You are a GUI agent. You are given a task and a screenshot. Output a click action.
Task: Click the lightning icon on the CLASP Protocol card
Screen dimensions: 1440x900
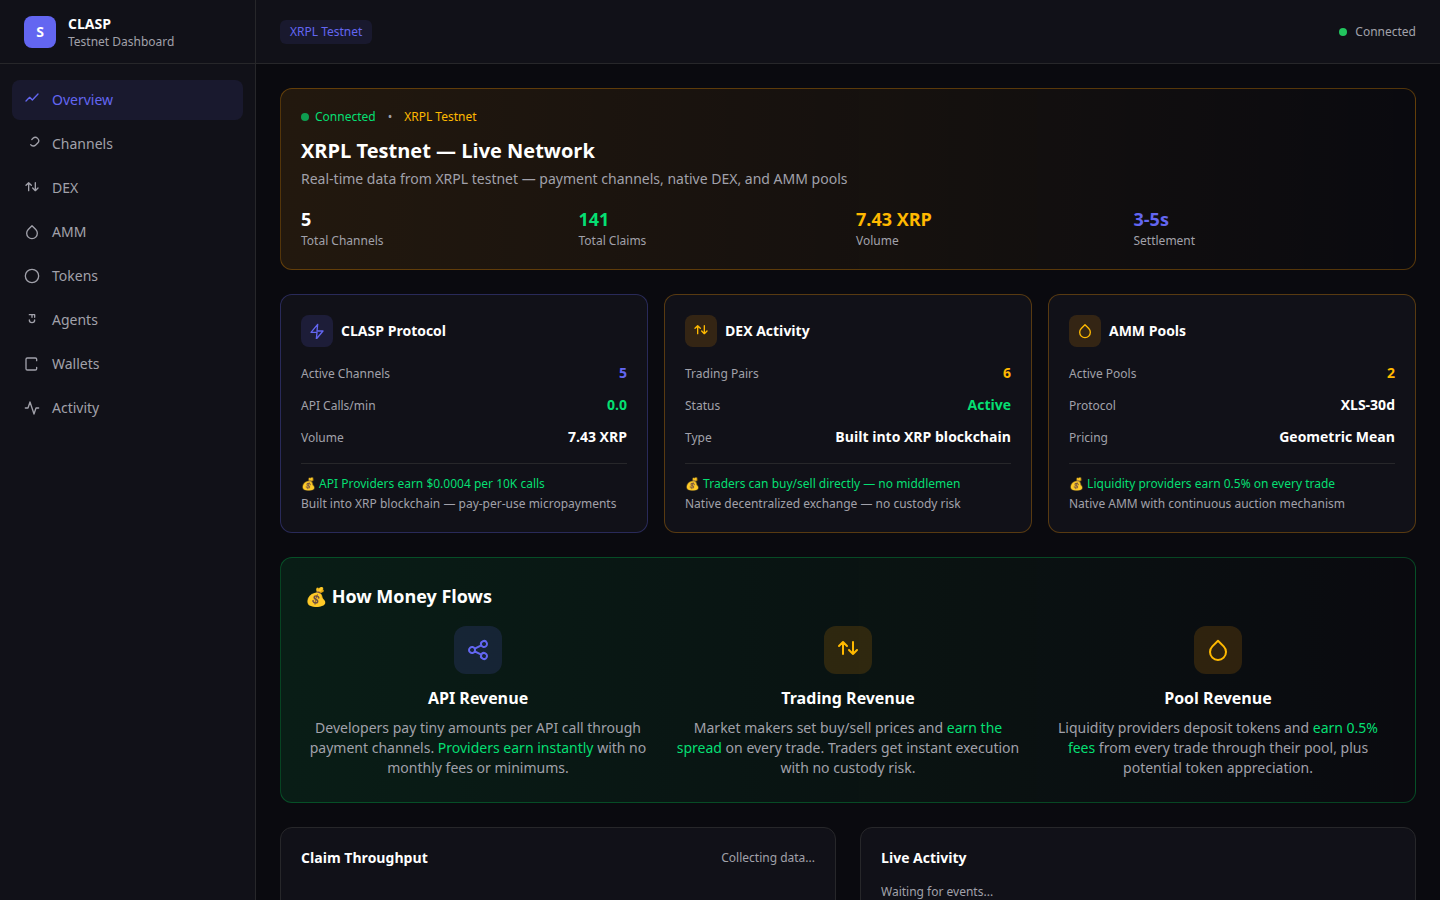tap(316, 330)
